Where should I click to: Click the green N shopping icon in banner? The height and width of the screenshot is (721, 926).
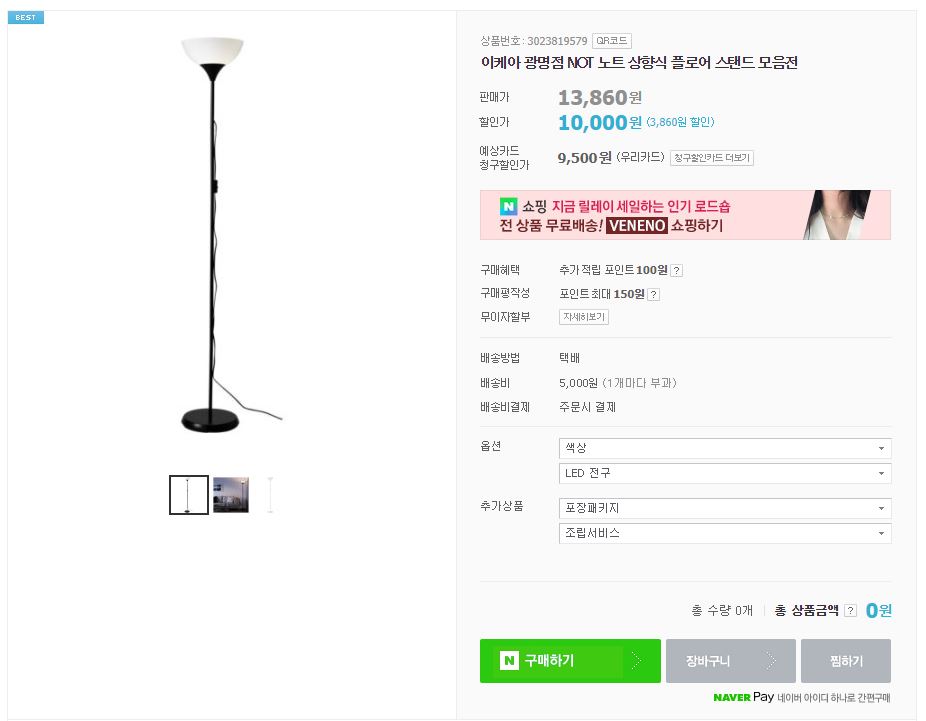pos(508,206)
